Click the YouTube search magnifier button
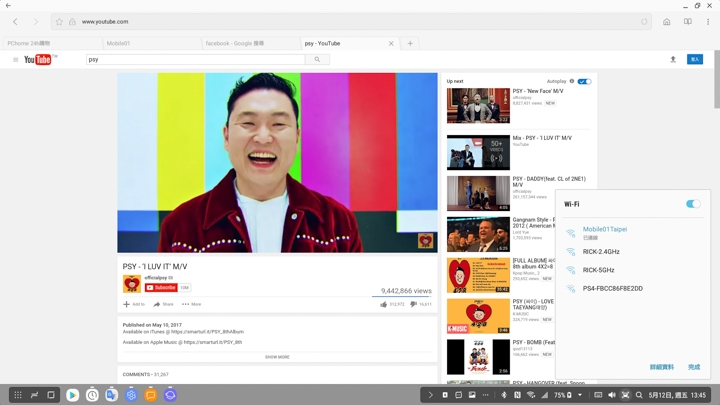720x405 pixels. point(317,59)
